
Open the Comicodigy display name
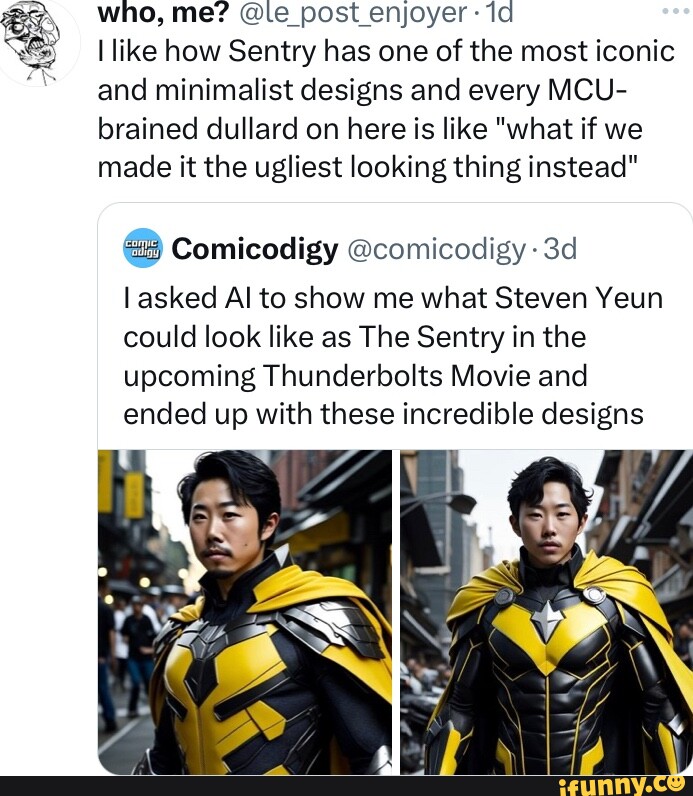(255, 249)
